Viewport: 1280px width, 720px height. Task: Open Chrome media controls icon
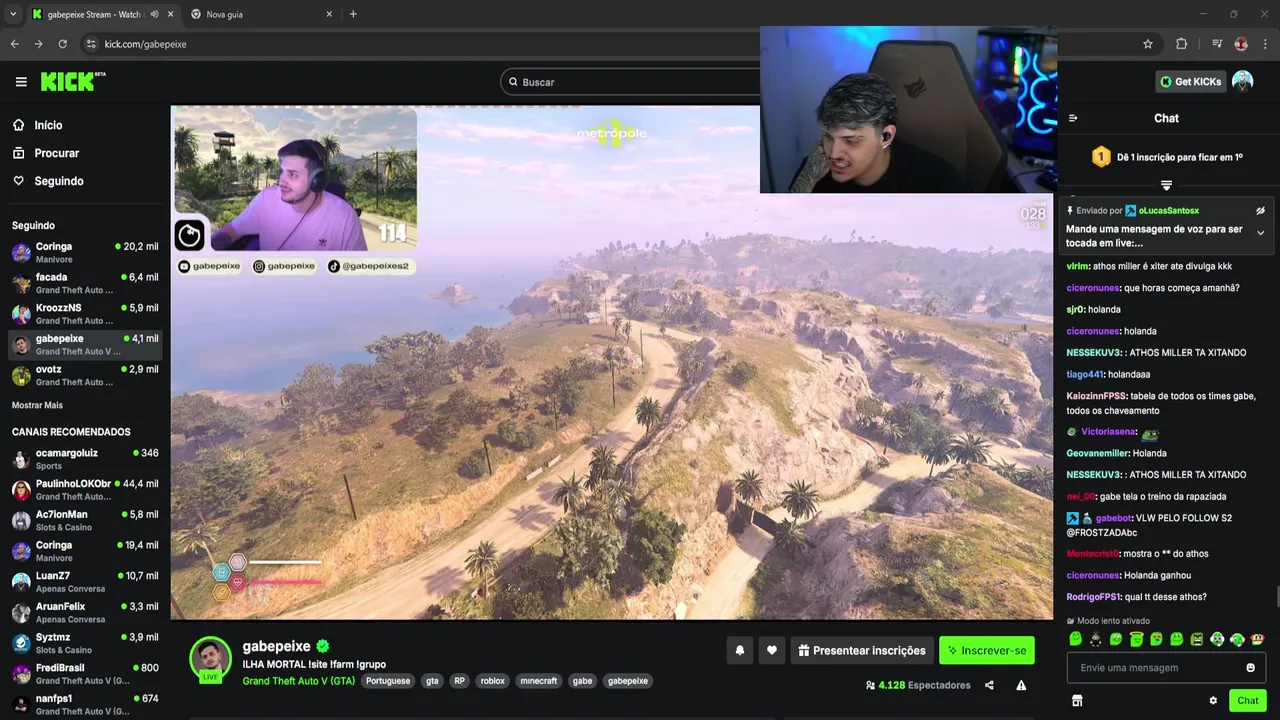(x=1216, y=44)
